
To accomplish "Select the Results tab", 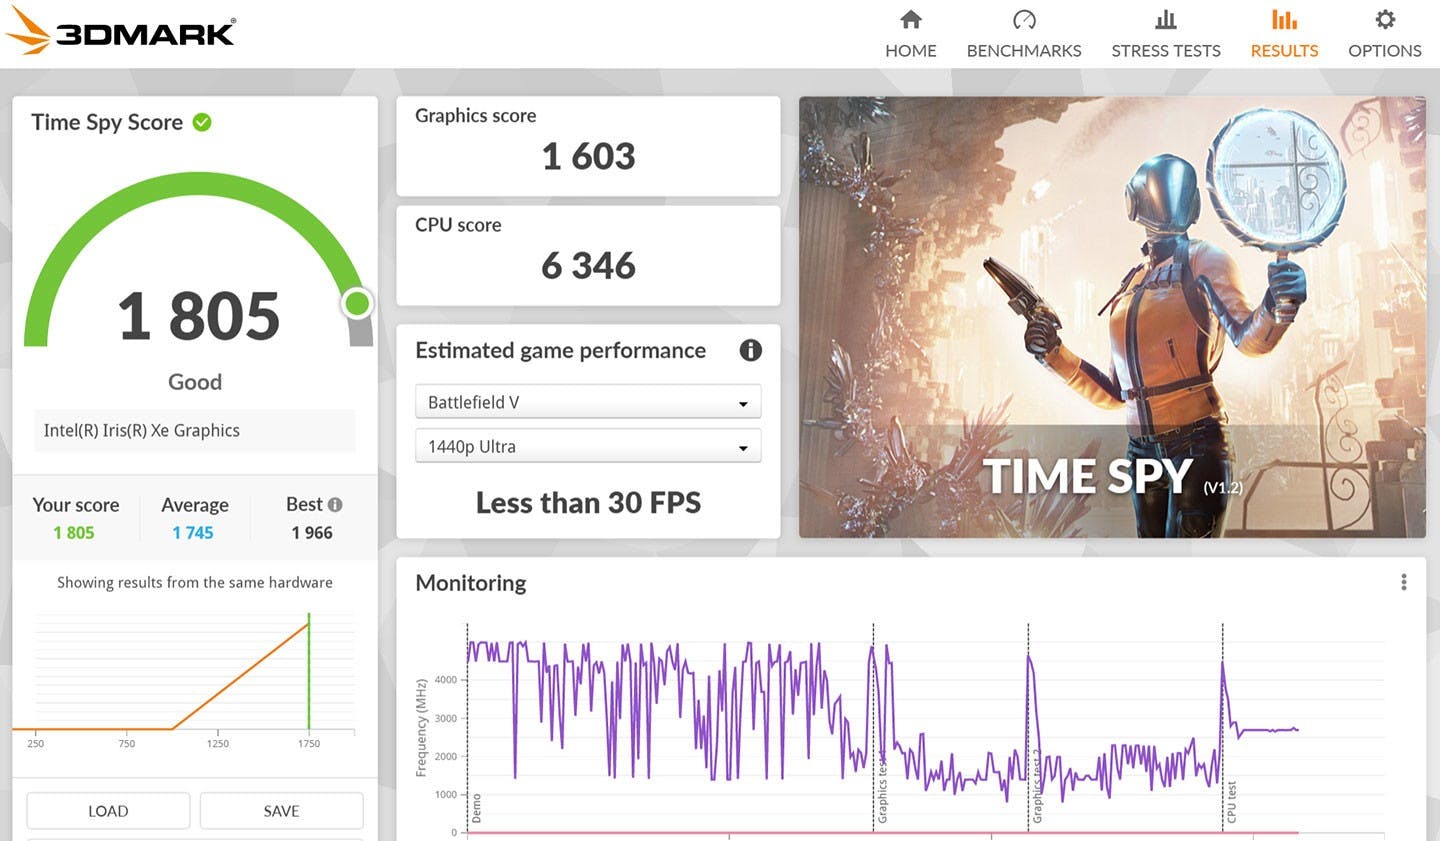I will tap(1284, 34).
